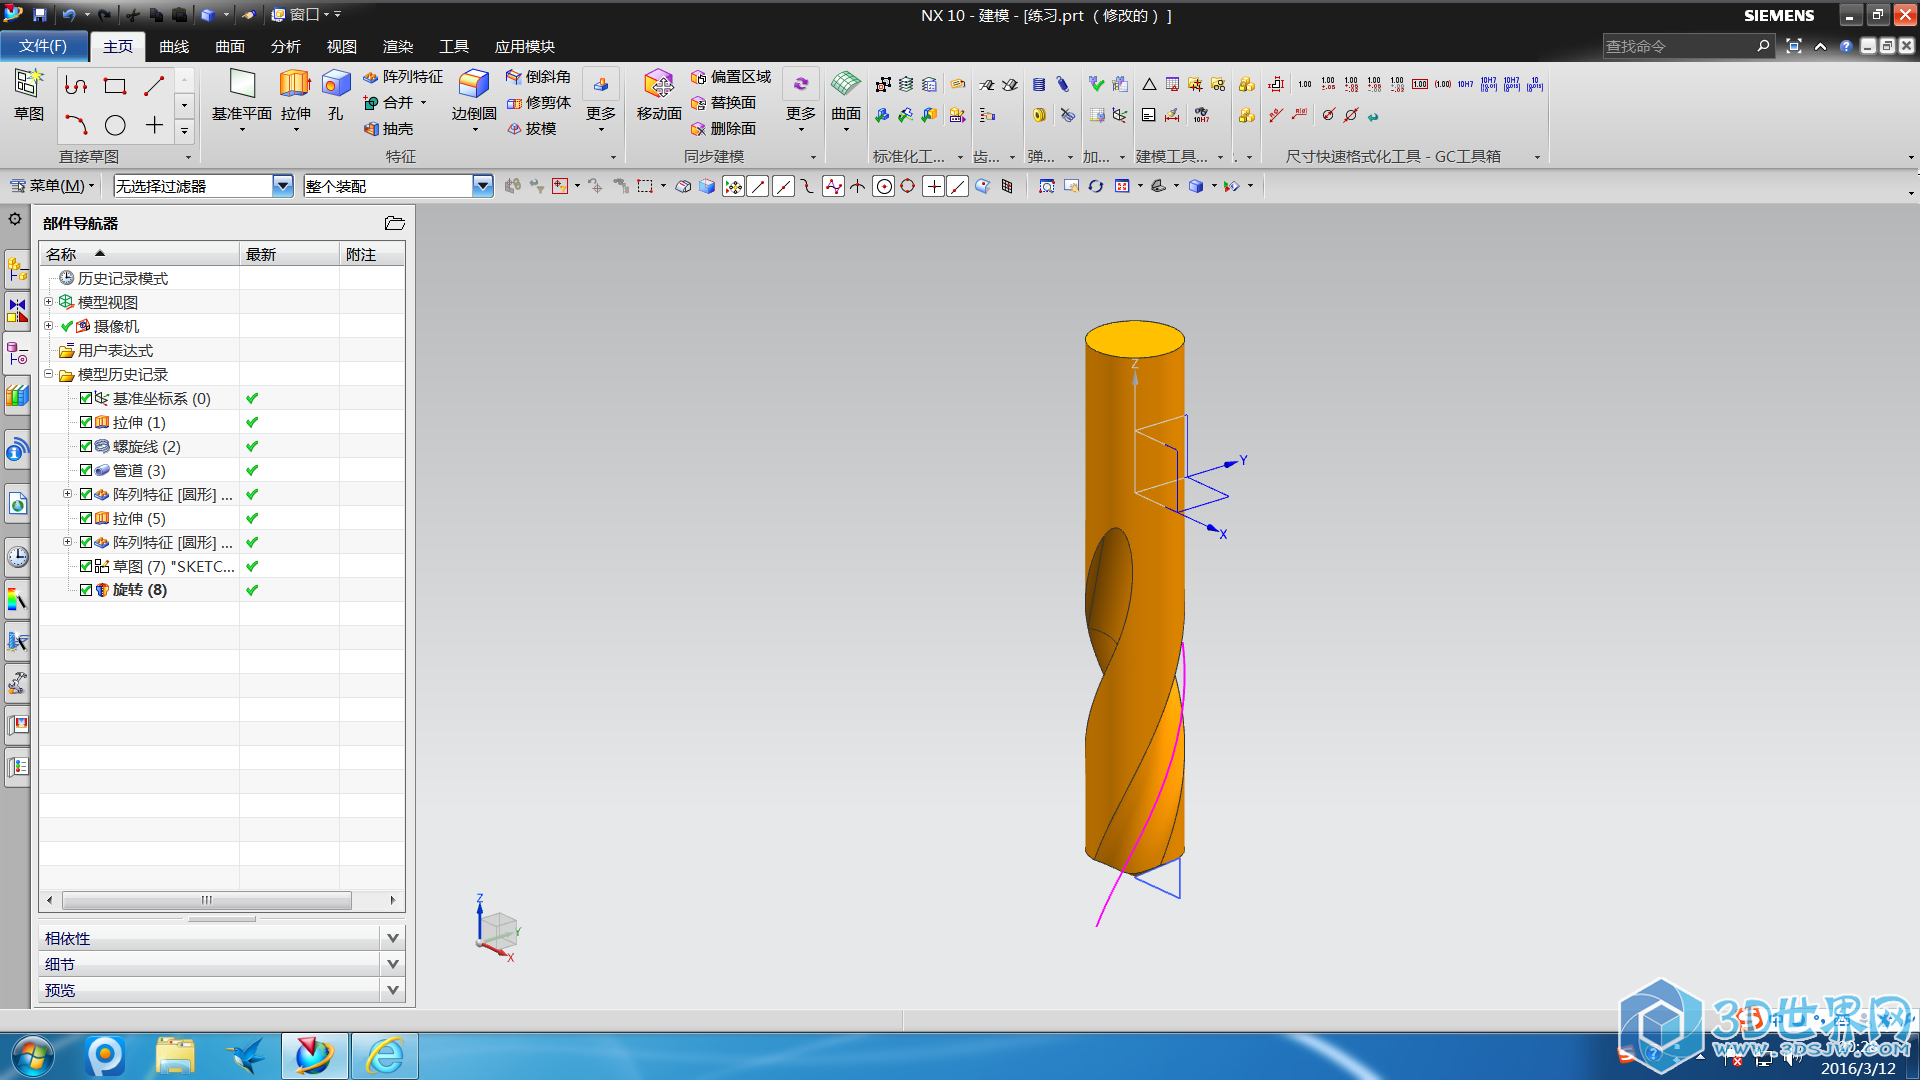
Task: Switch to the 视图 tab
Action: coord(342,46)
